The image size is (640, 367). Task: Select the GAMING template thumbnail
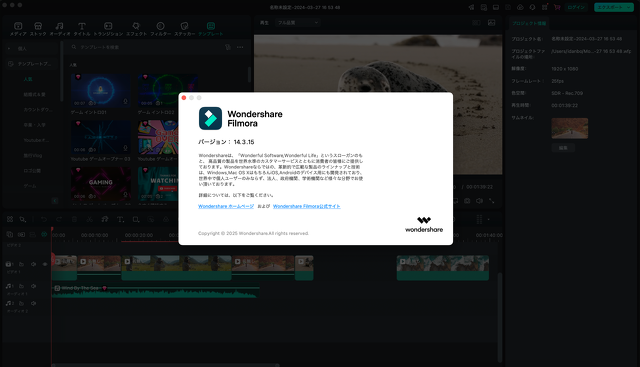click(101, 183)
